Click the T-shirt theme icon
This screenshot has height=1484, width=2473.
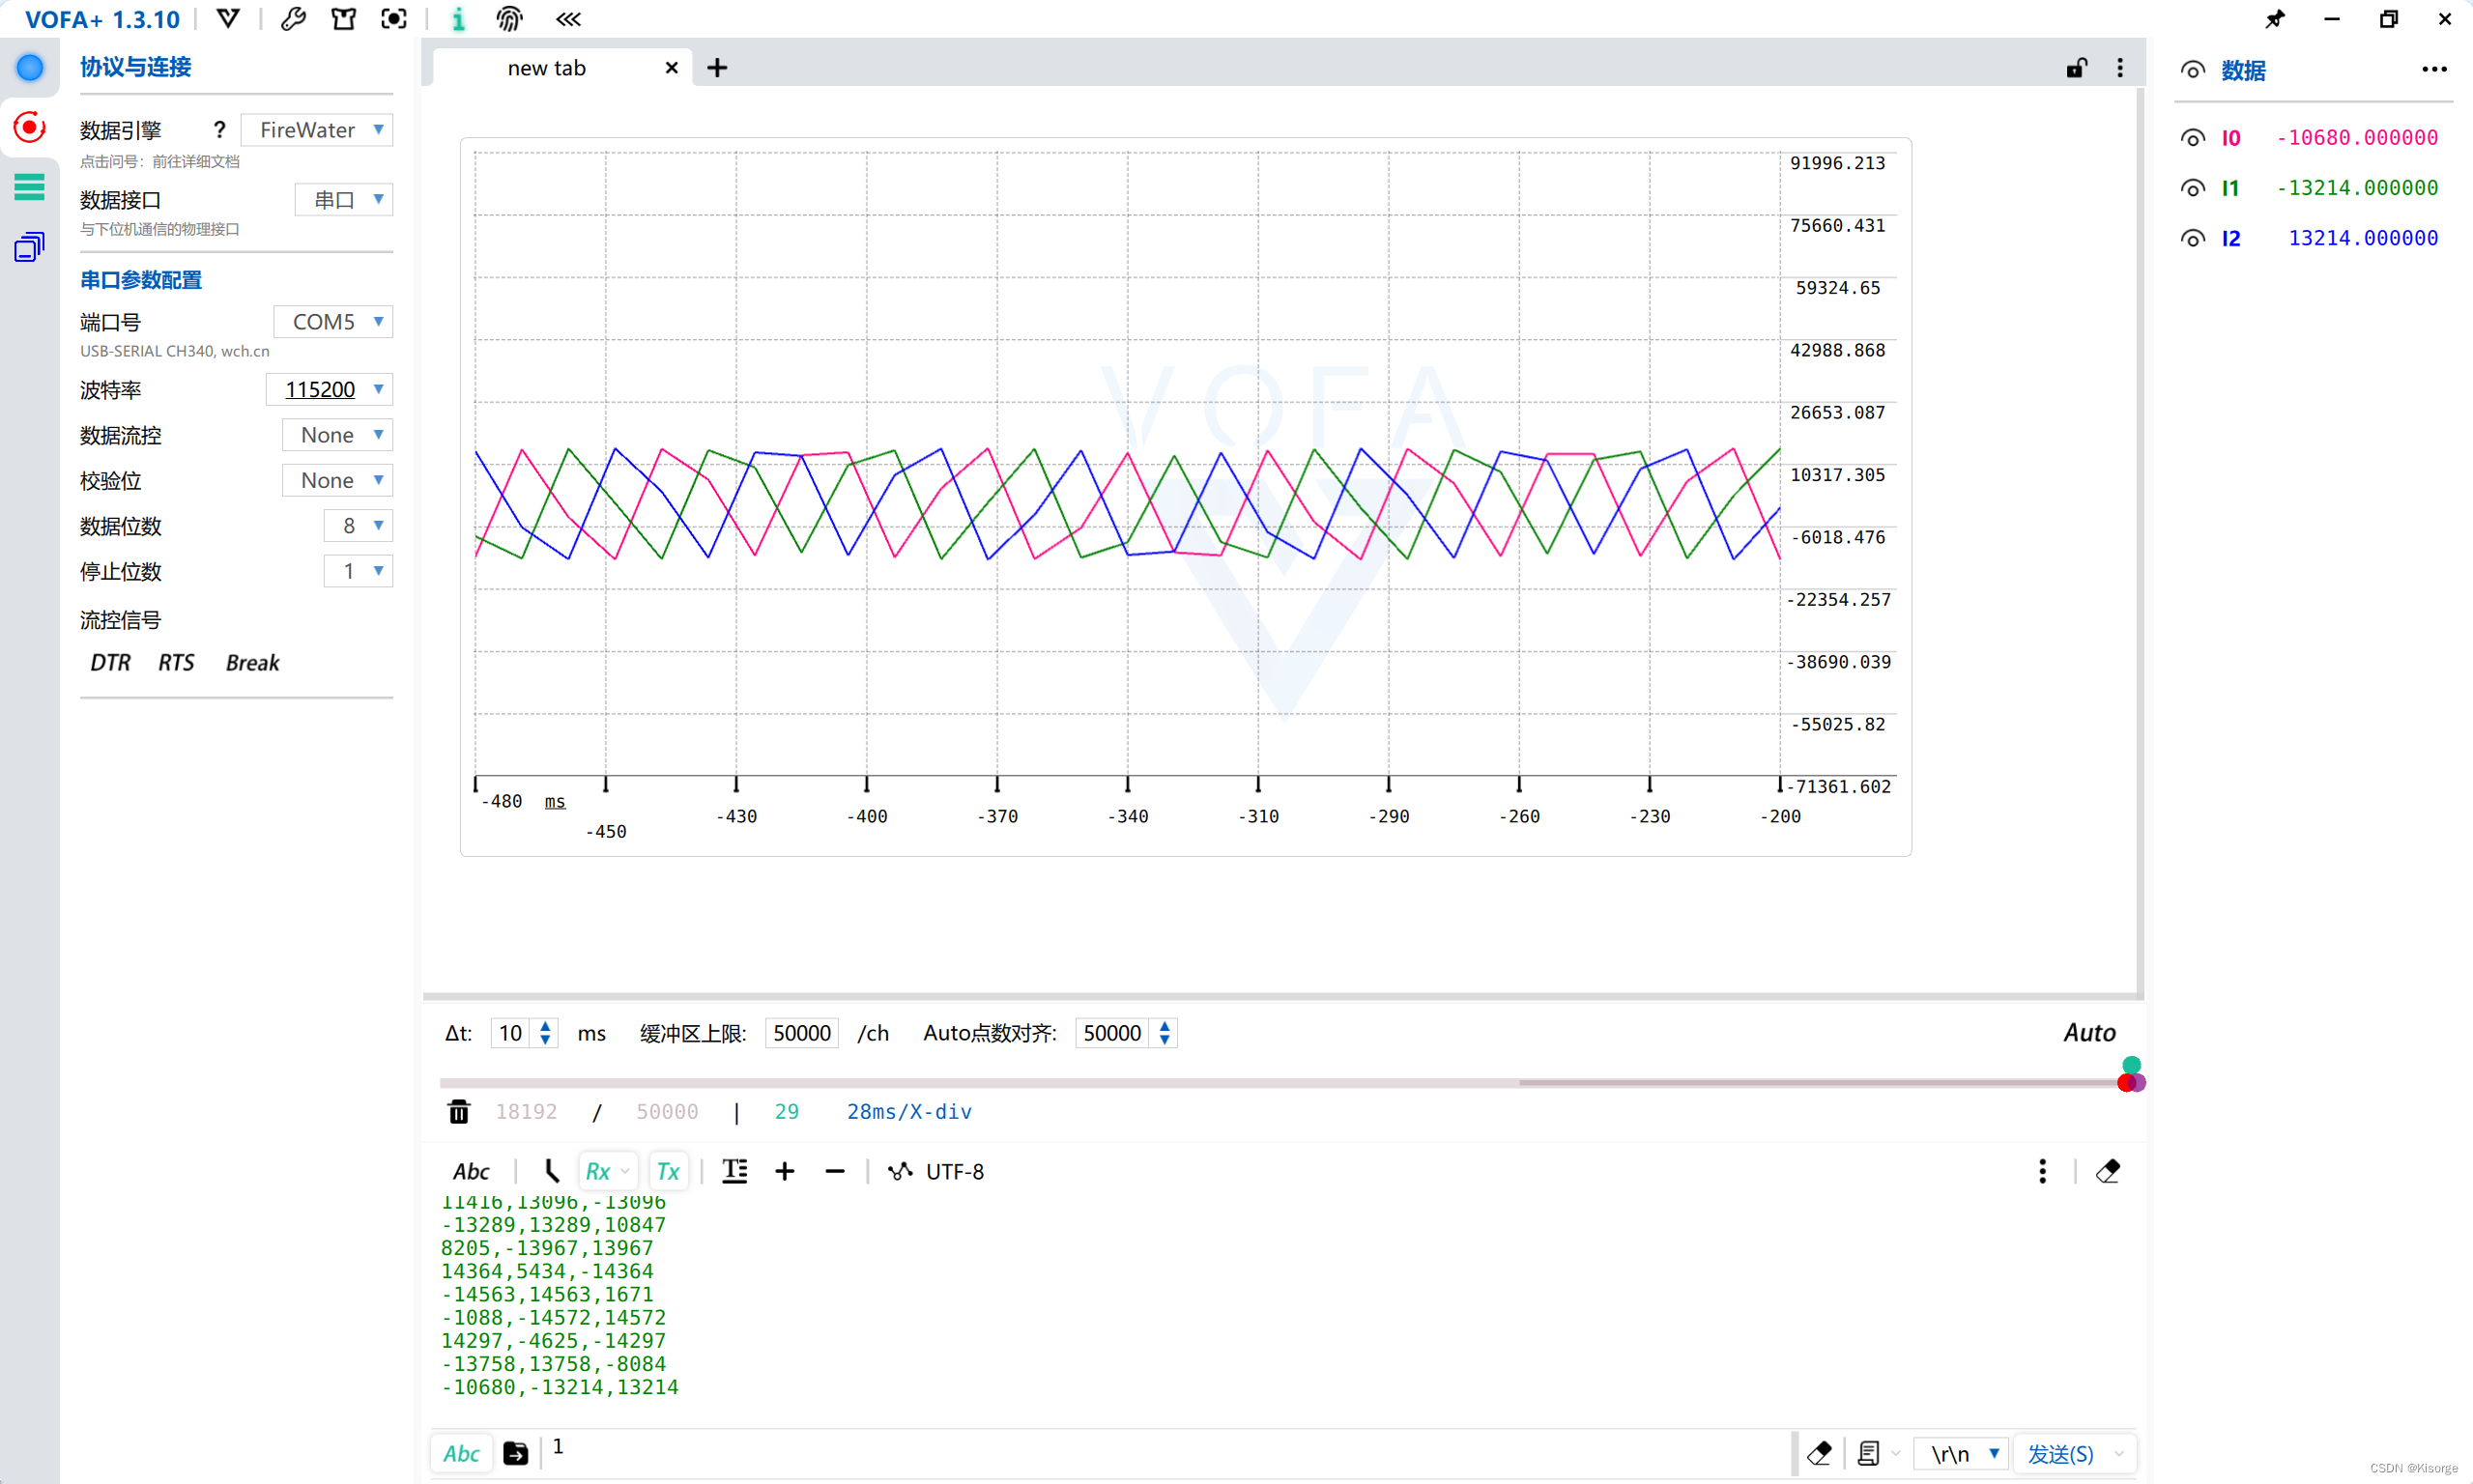343,19
